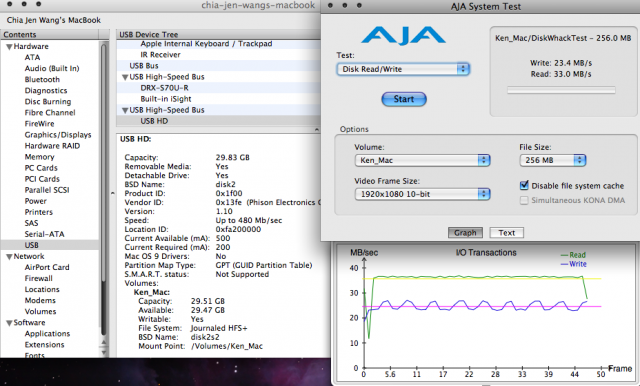The image size is (640, 386).
Task: Switch to the Text view
Action: tap(507, 233)
